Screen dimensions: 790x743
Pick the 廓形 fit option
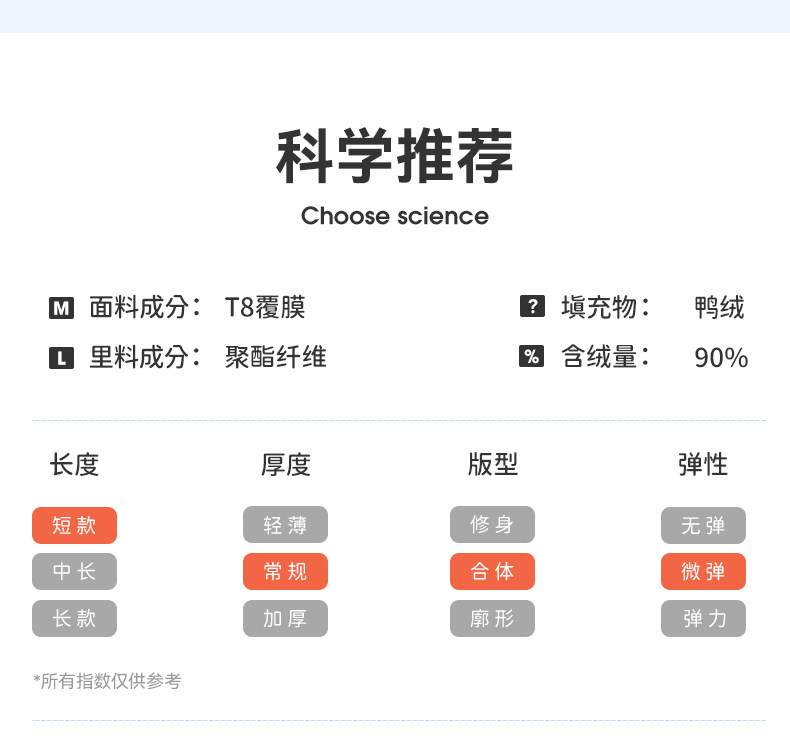pos(492,618)
